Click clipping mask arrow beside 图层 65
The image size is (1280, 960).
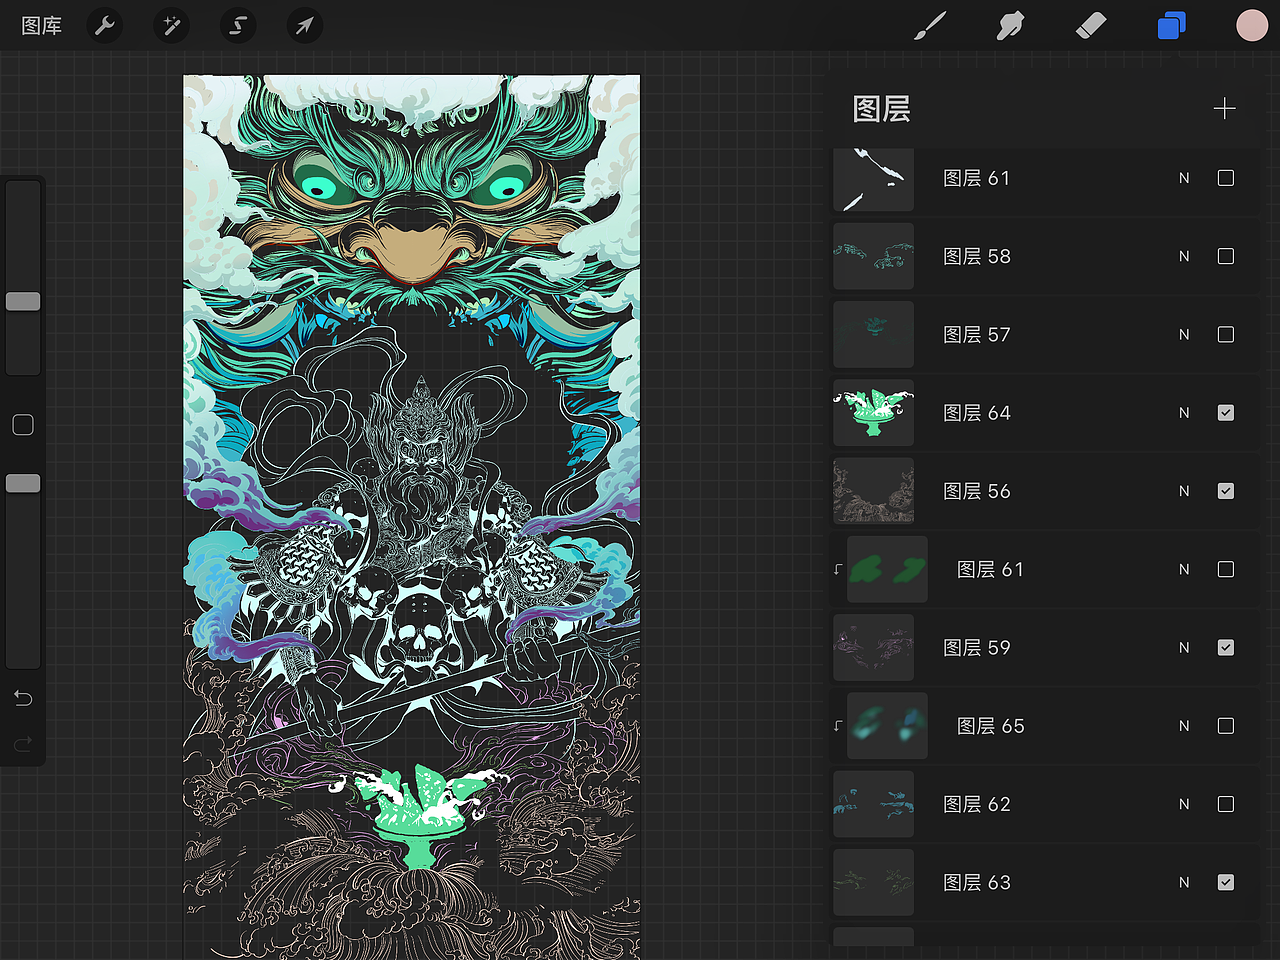[x=838, y=726]
